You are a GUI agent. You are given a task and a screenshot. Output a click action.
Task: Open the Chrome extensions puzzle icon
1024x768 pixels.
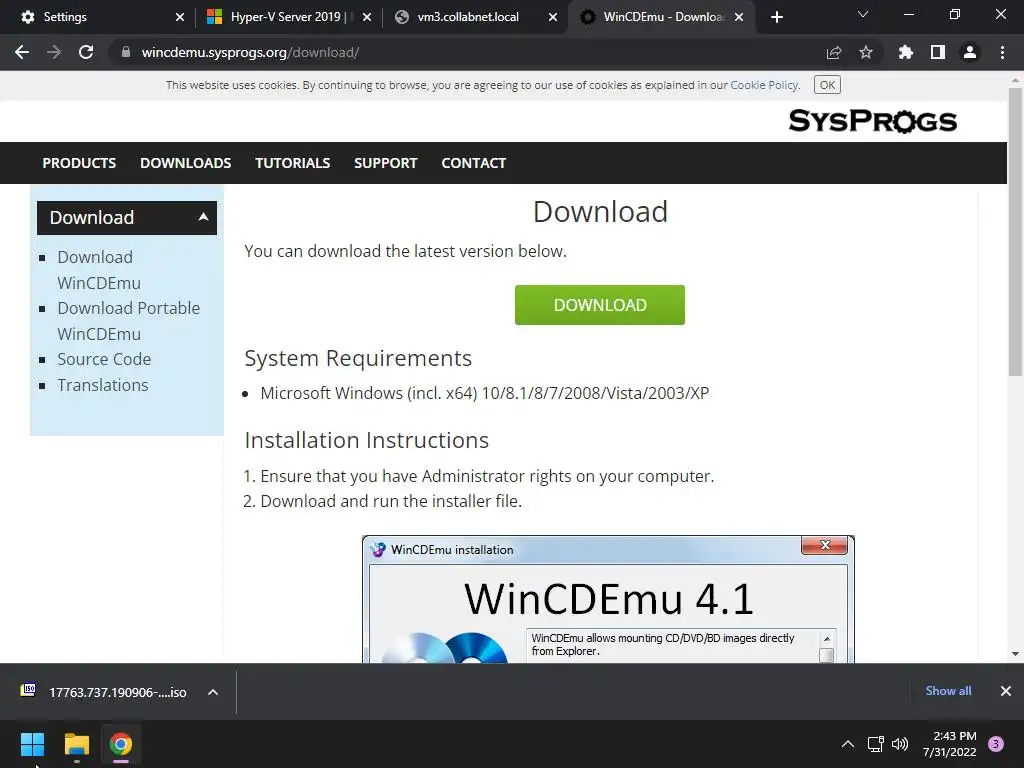point(905,52)
